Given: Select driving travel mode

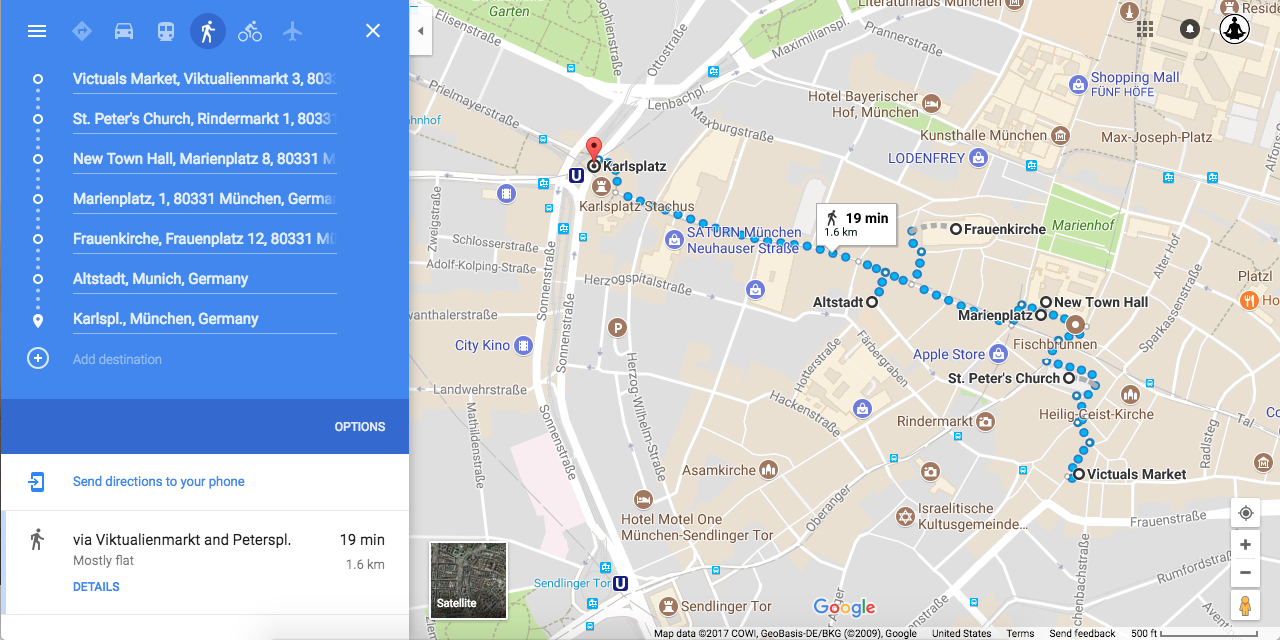Looking at the screenshot, I should click(124, 31).
